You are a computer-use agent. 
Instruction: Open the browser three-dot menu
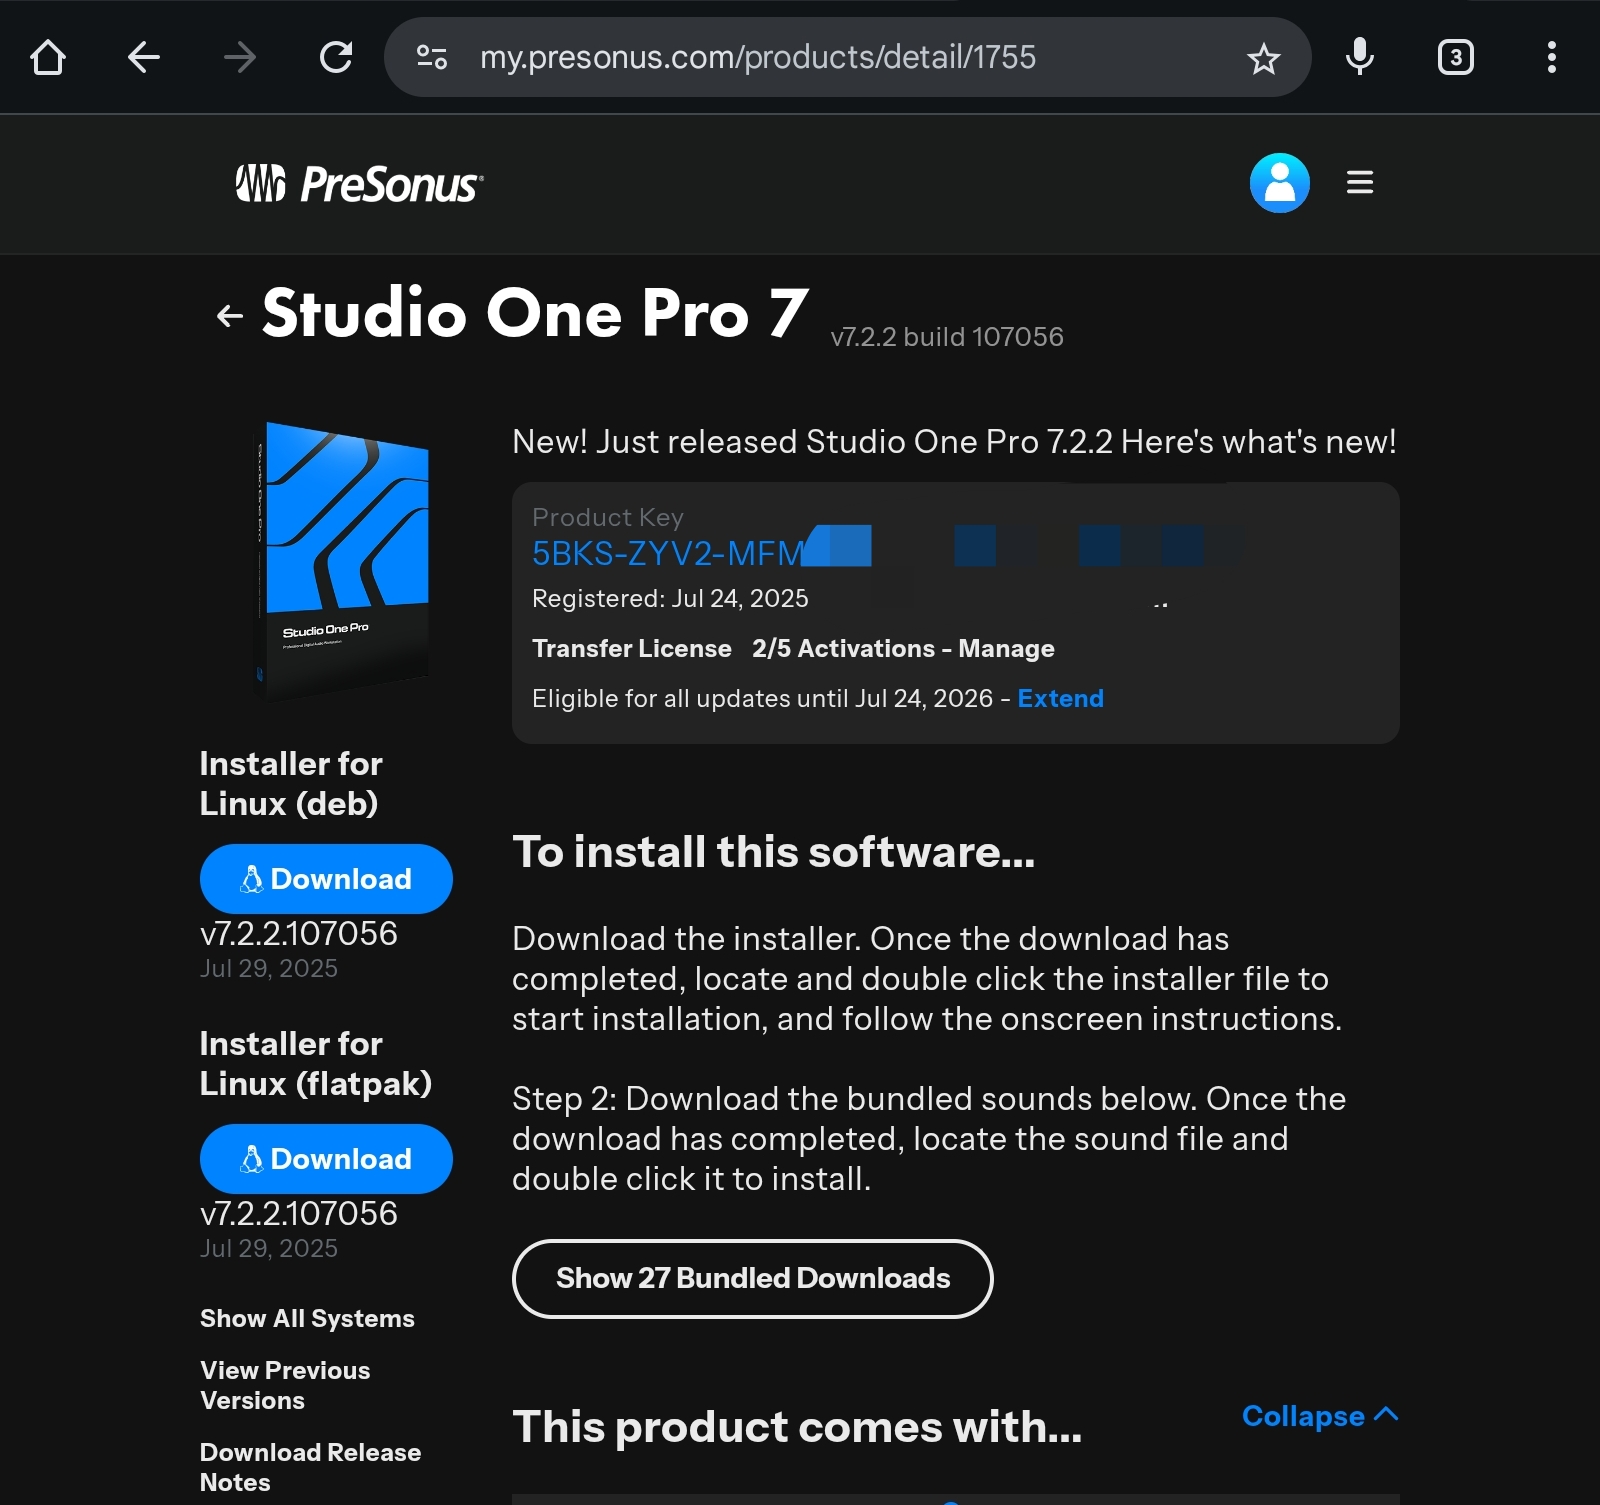tap(1552, 57)
